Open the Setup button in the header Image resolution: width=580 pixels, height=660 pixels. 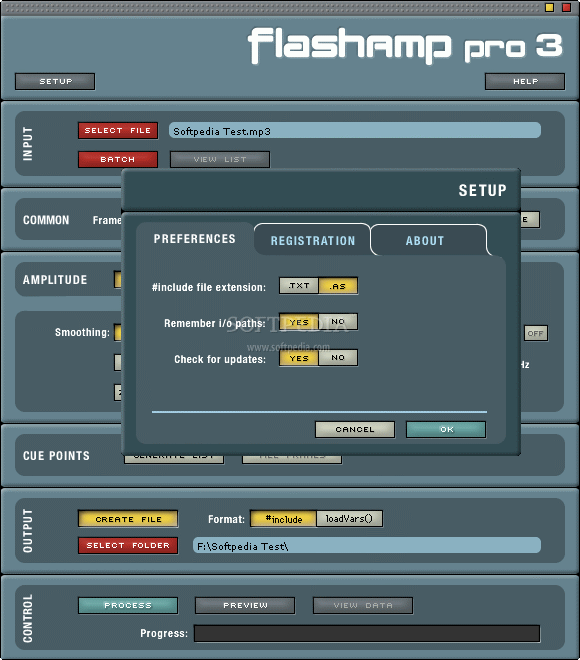55,81
